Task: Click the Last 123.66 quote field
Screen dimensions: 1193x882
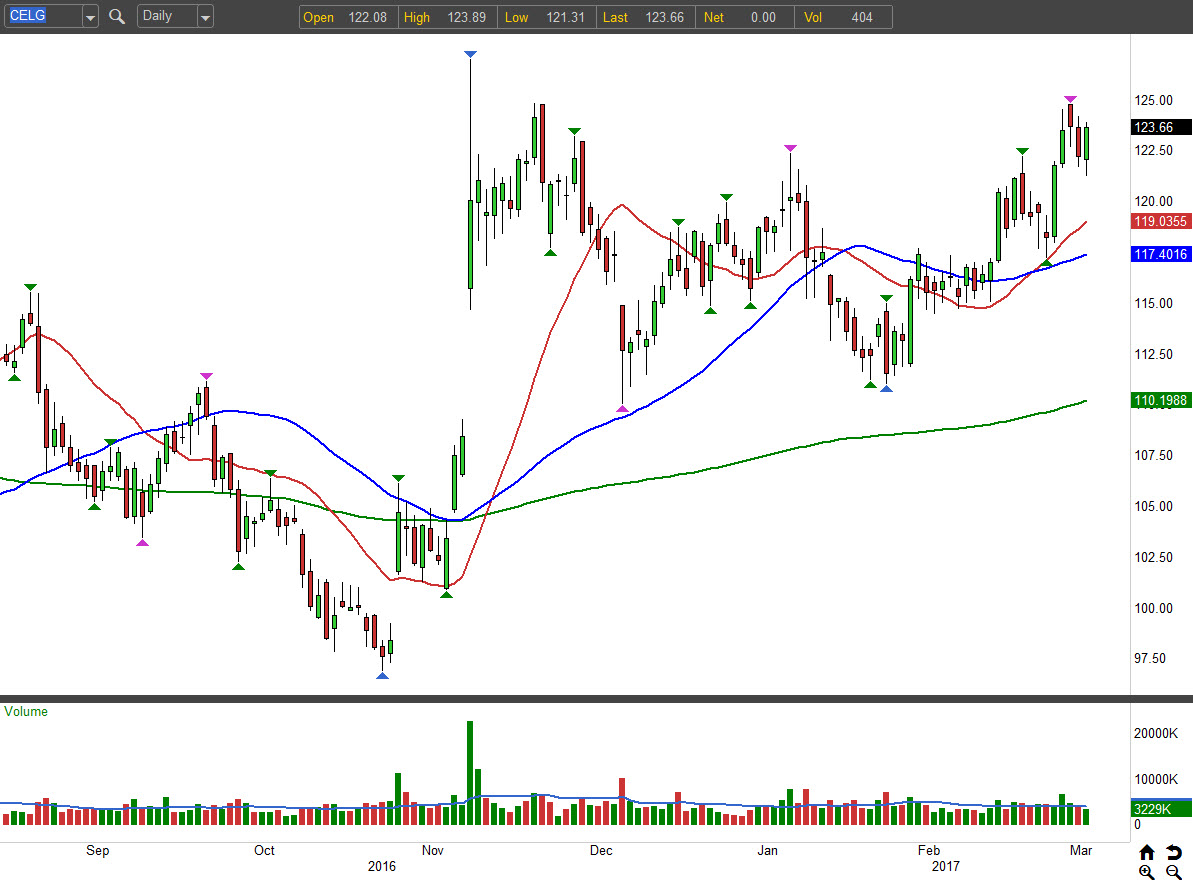Action: 645,17
